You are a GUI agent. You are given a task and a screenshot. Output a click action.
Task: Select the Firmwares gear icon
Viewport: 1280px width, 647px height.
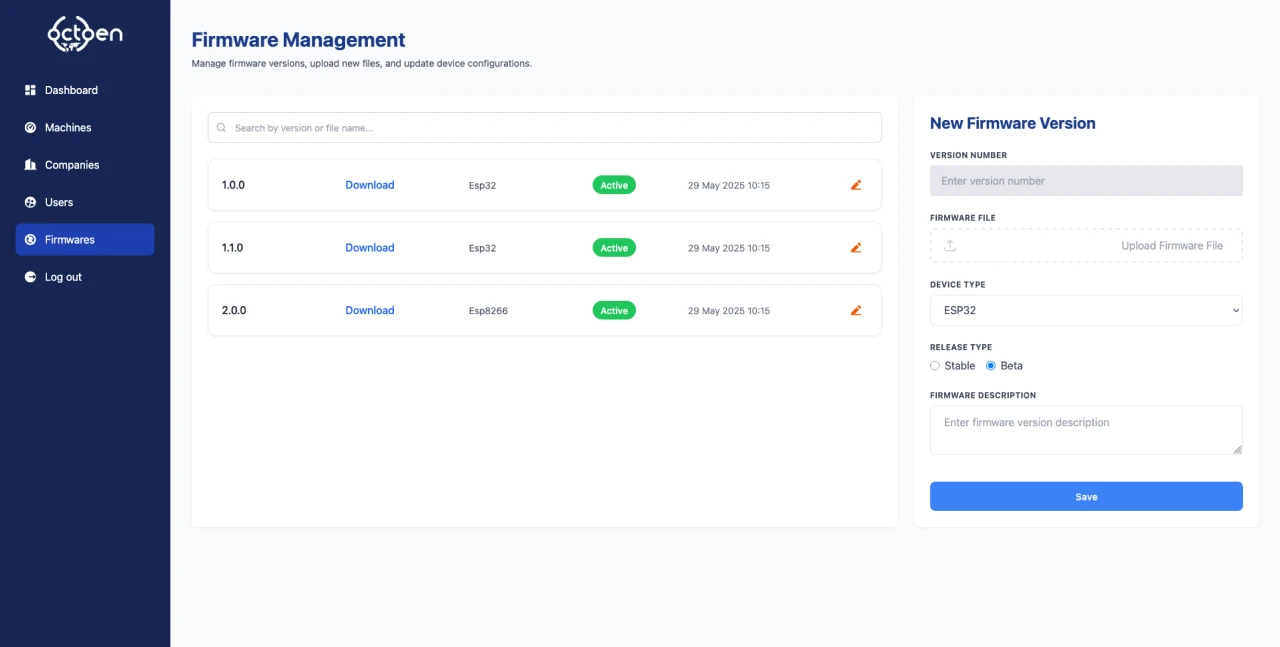coord(29,239)
